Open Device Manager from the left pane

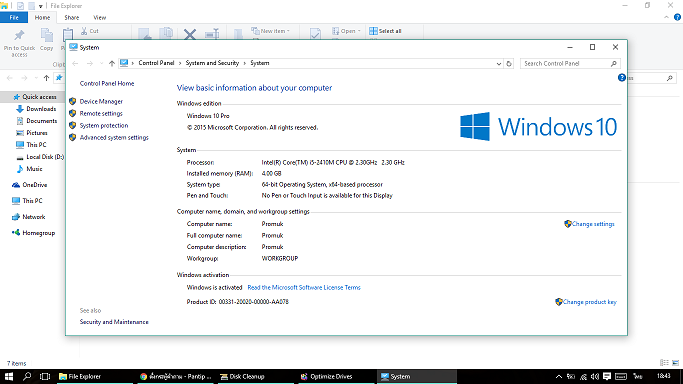[101, 101]
